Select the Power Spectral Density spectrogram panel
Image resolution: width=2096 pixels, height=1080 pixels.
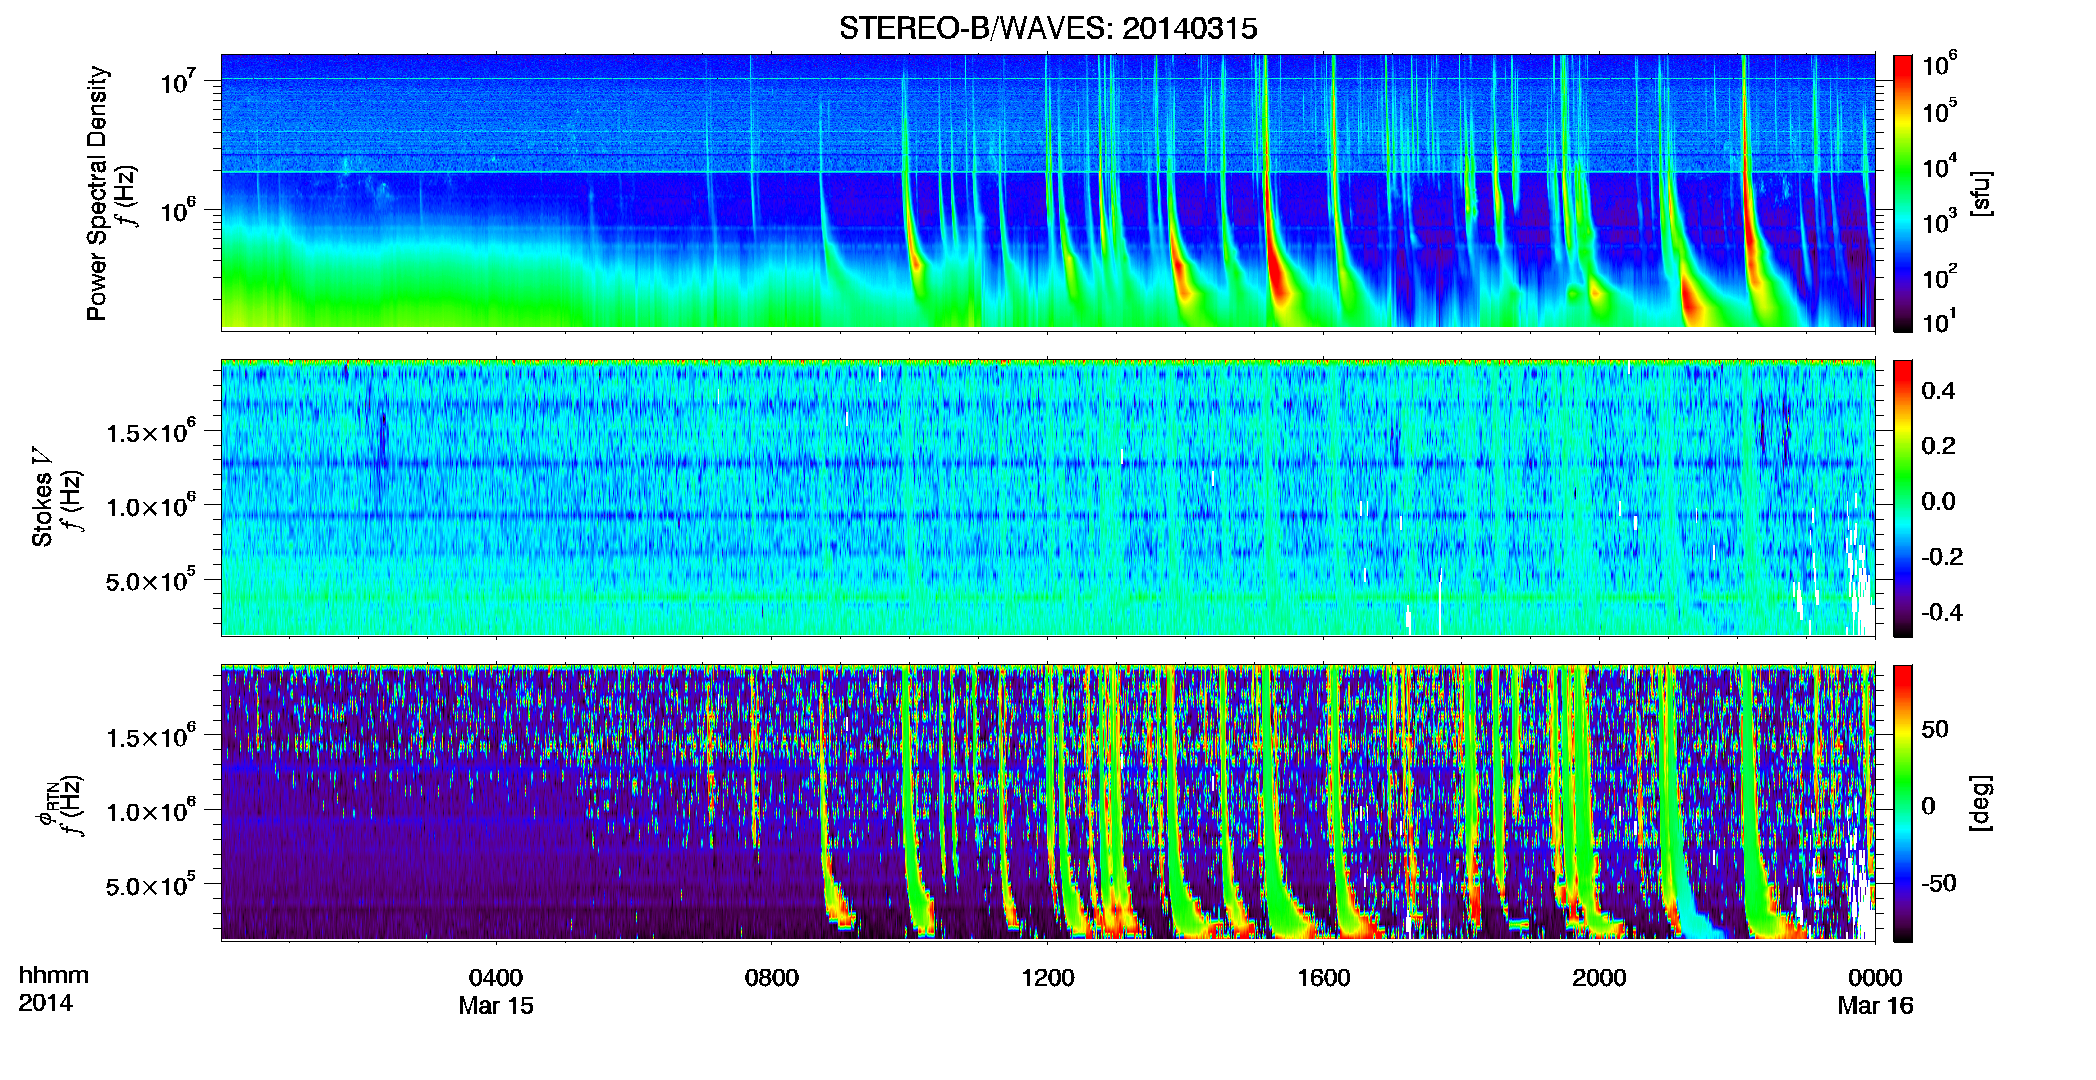(1048, 191)
